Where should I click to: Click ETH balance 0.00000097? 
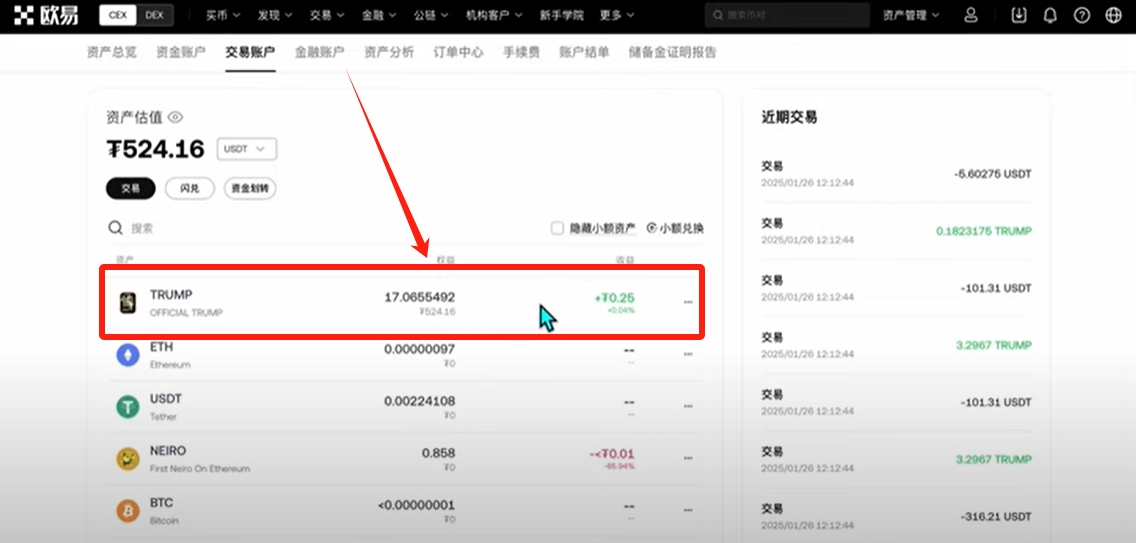coord(419,349)
